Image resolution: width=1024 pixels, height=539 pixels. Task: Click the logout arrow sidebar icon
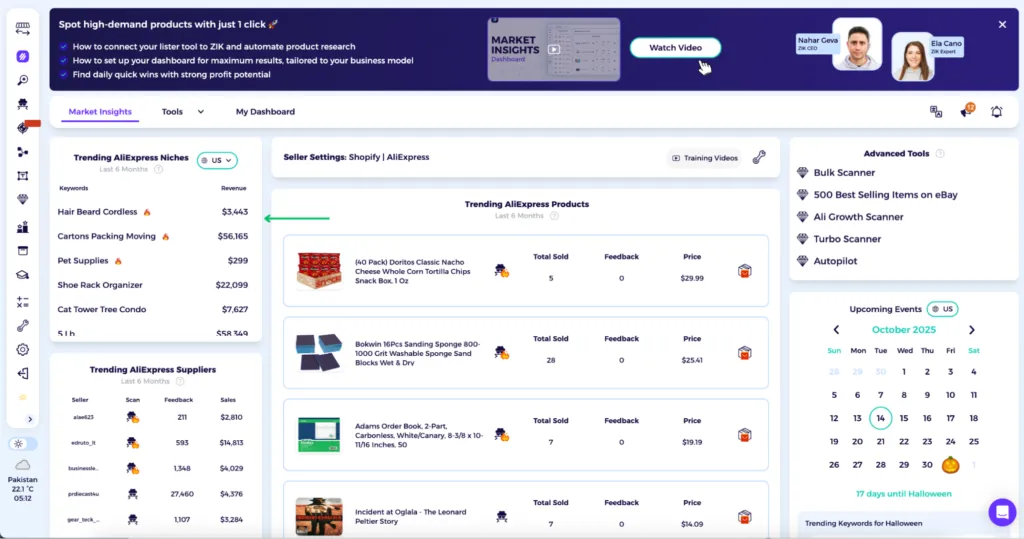coord(23,373)
